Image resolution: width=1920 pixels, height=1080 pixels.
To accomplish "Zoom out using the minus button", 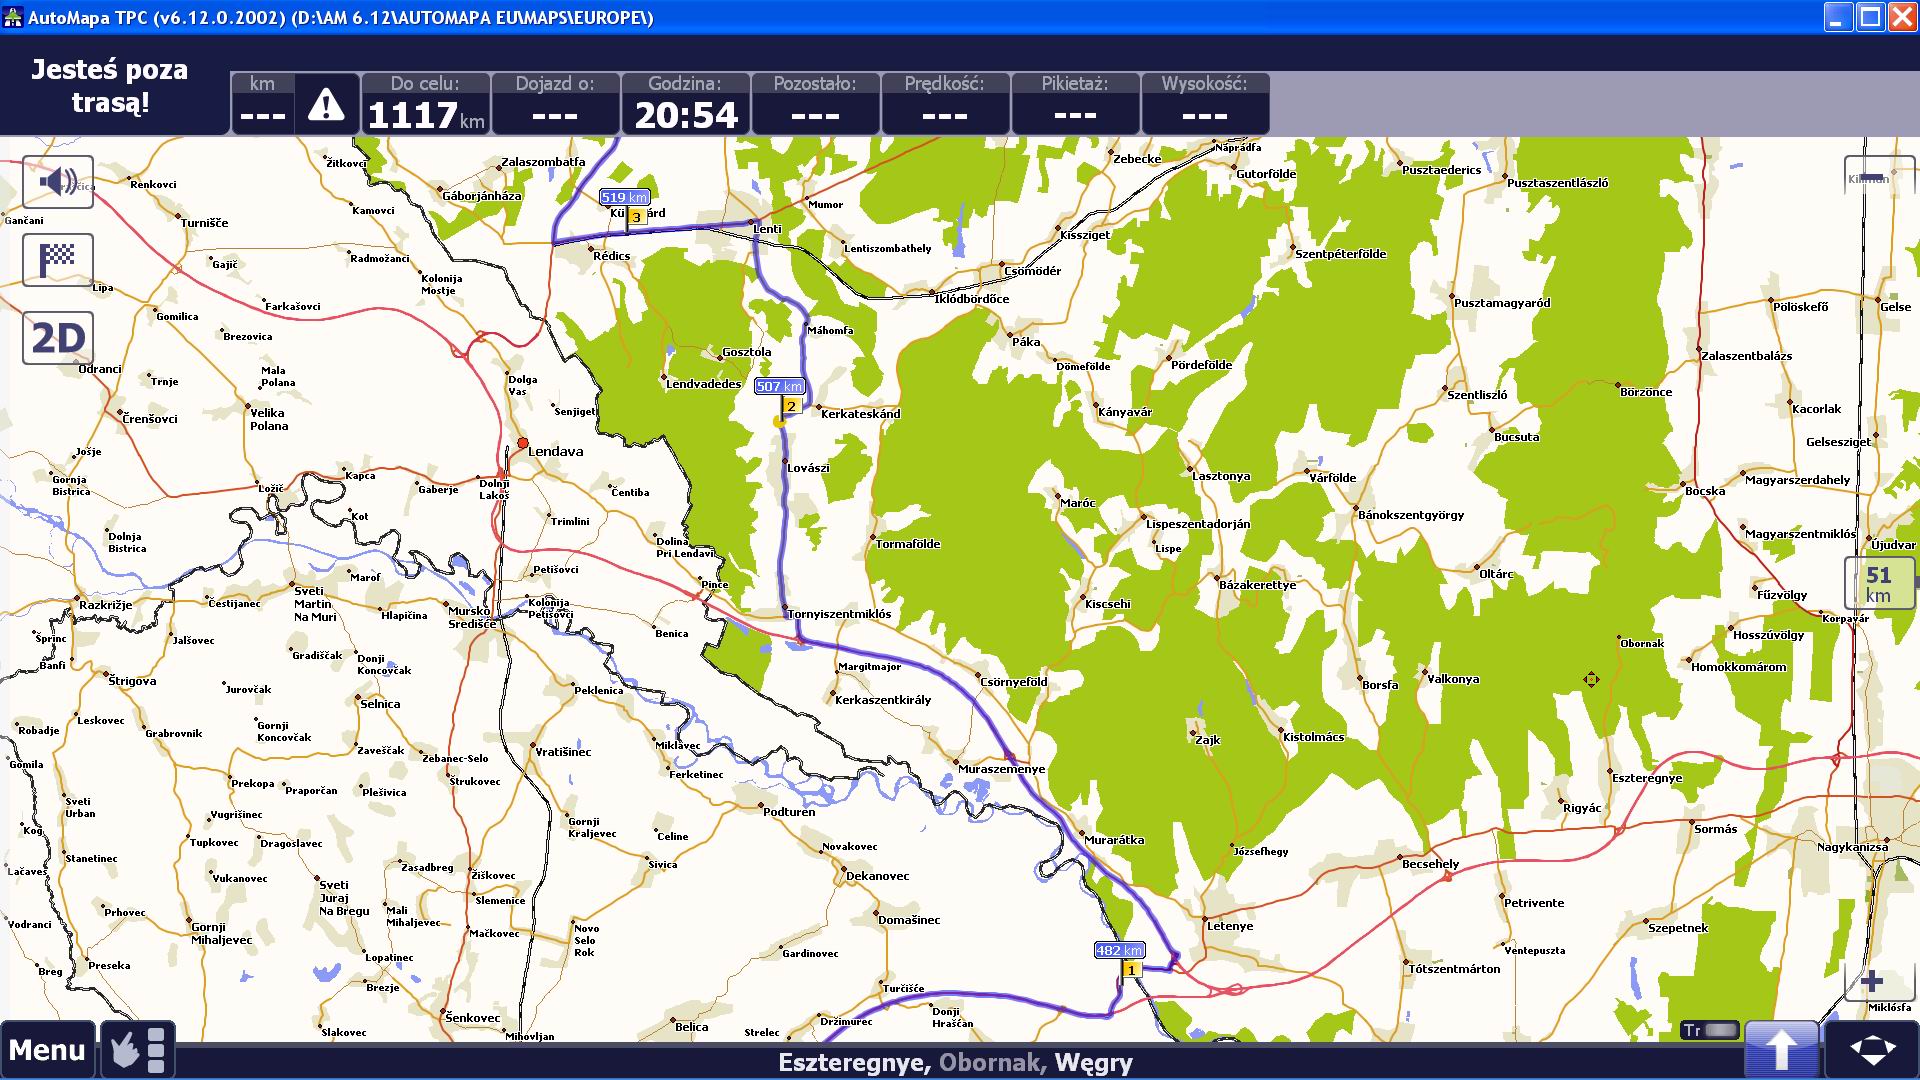I will pos(1869,178).
